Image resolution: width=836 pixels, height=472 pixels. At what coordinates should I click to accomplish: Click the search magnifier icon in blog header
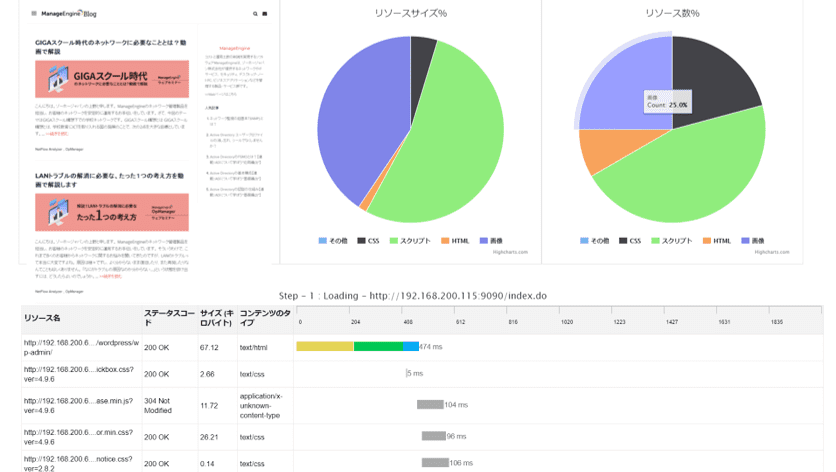pyautogui.click(x=255, y=14)
